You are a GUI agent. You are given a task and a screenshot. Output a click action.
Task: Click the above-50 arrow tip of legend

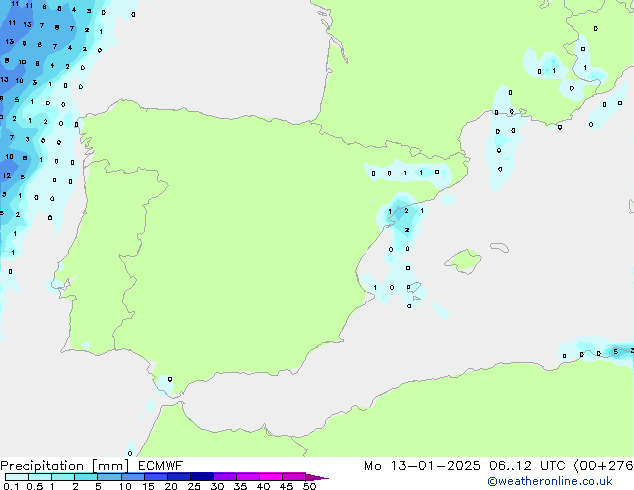(317, 477)
